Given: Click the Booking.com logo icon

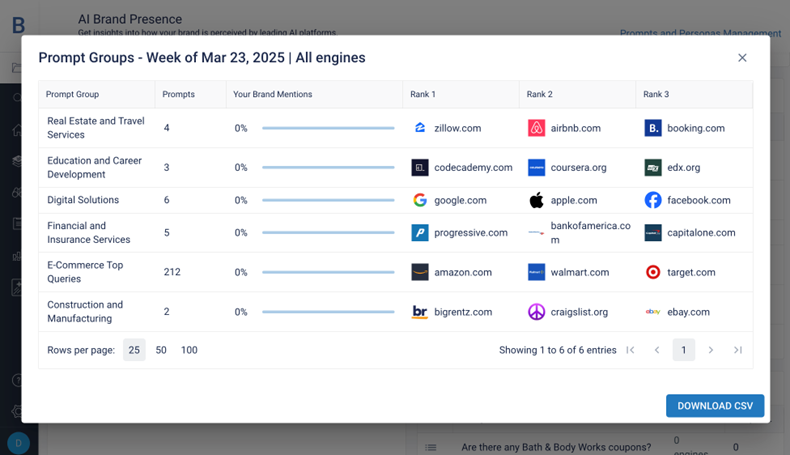Looking at the screenshot, I should click(653, 128).
